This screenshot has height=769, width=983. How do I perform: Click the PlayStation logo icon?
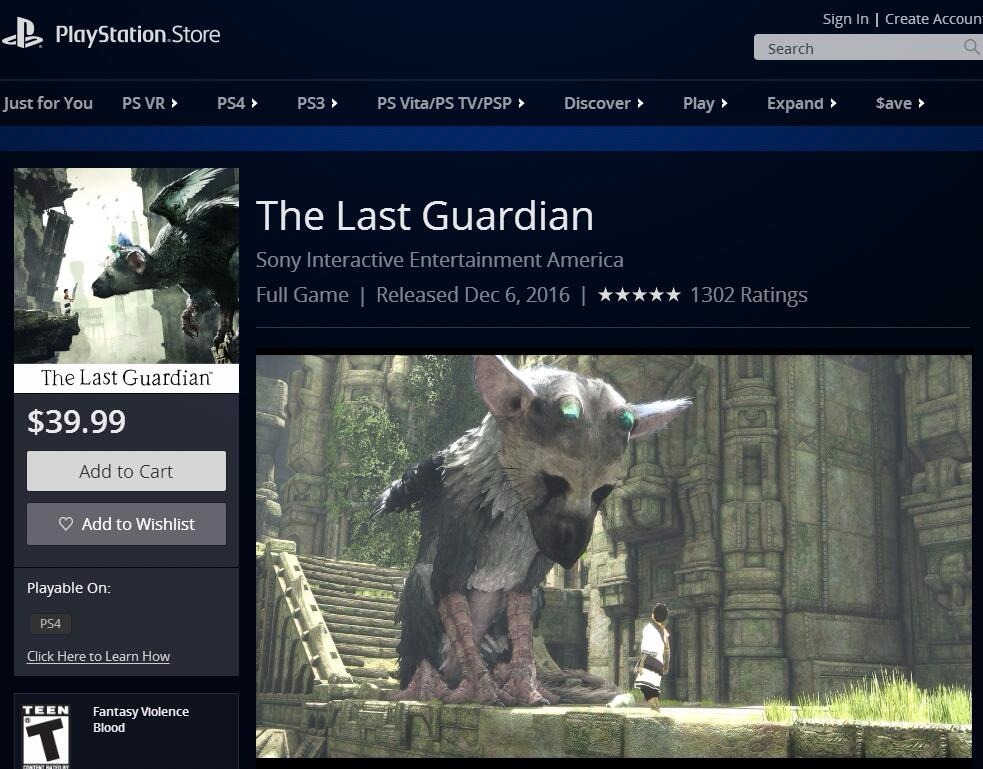[23, 33]
